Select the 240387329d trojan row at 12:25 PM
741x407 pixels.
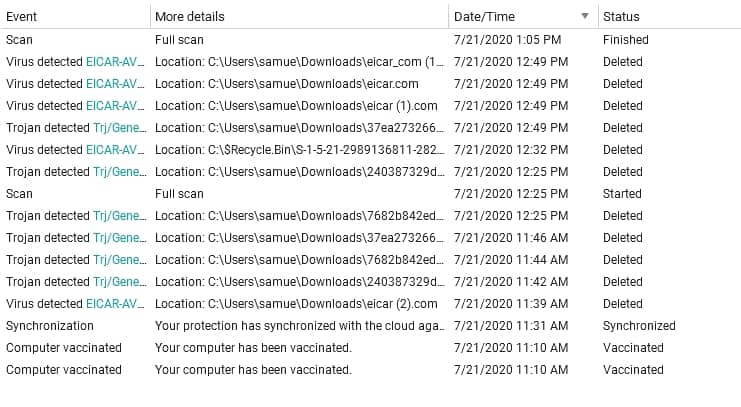370,172
